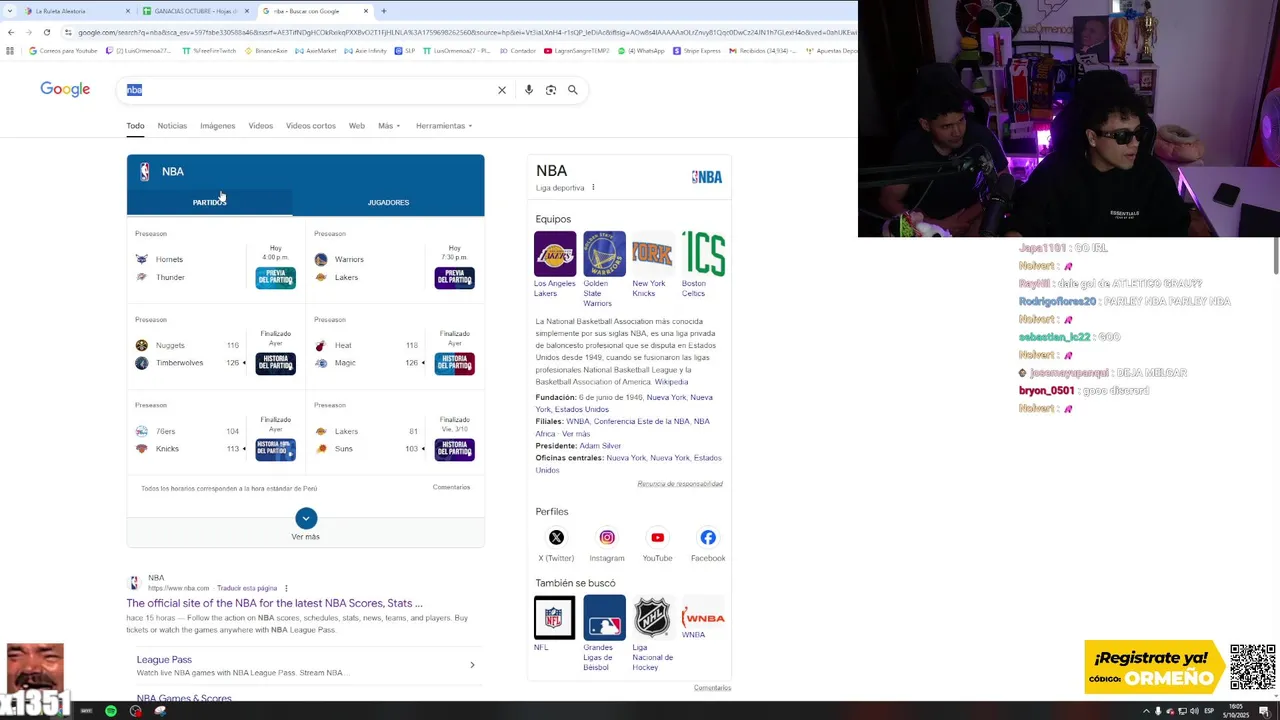Open the volume control in system tray
This screenshot has width=1280, height=720.
coord(1194,711)
